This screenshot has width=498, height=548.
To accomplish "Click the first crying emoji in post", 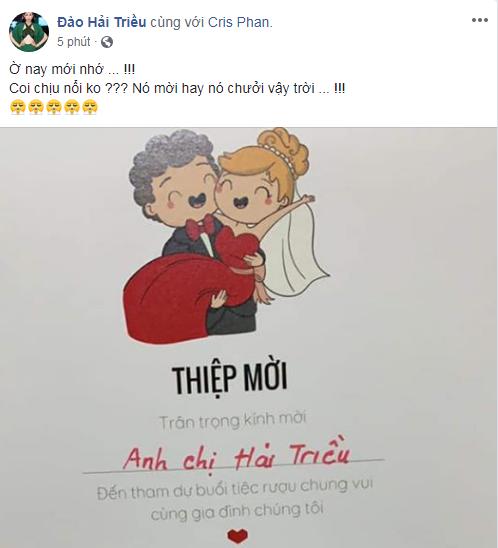I will pyautogui.click(x=17, y=107).
